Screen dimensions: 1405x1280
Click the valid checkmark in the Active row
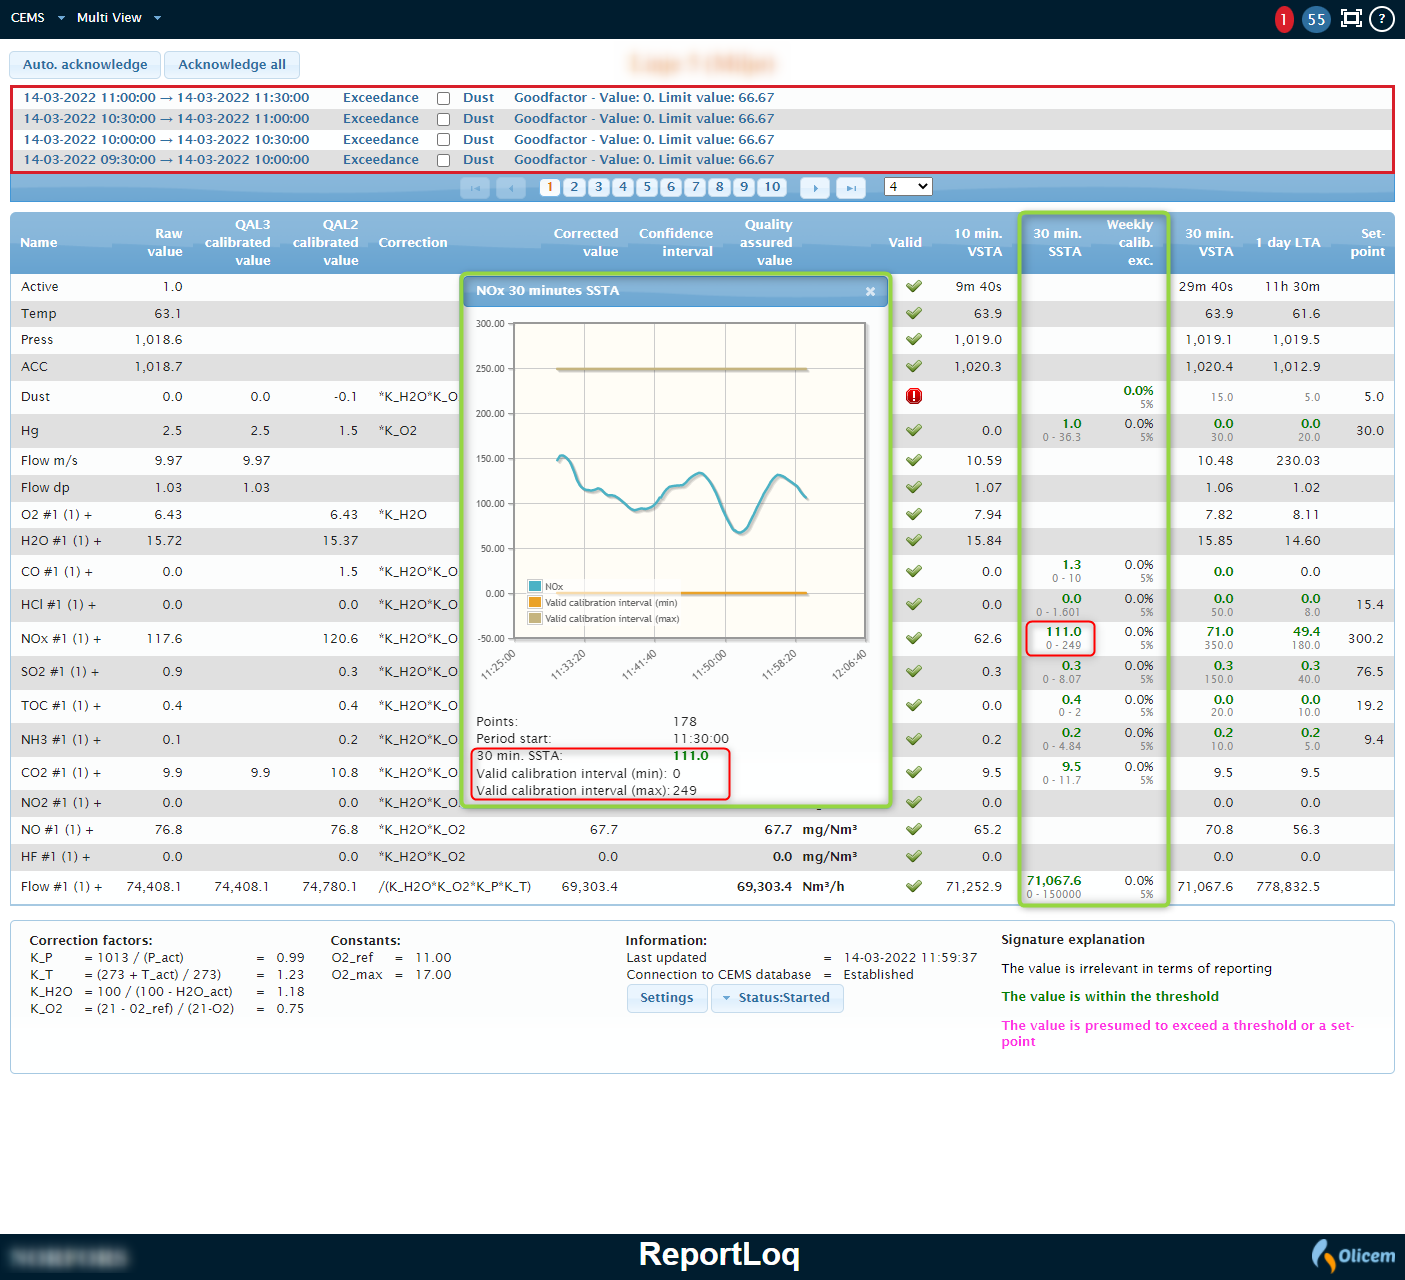click(x=913, y=286)
